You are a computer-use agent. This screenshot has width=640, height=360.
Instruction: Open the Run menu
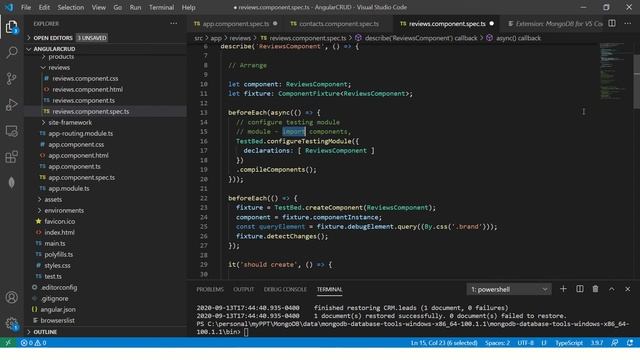[135, 7]
